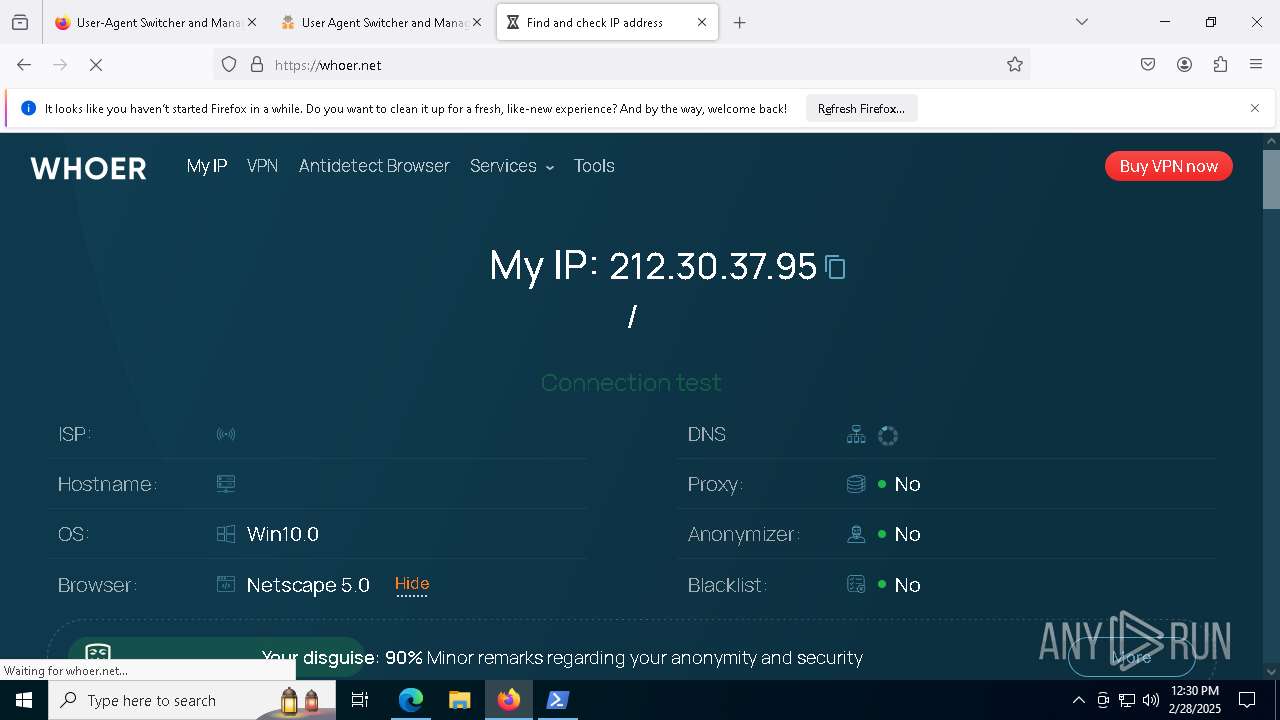Click the Blacklist icon
Viewport: 1280px width, 720px height.
tap(856, 584)
